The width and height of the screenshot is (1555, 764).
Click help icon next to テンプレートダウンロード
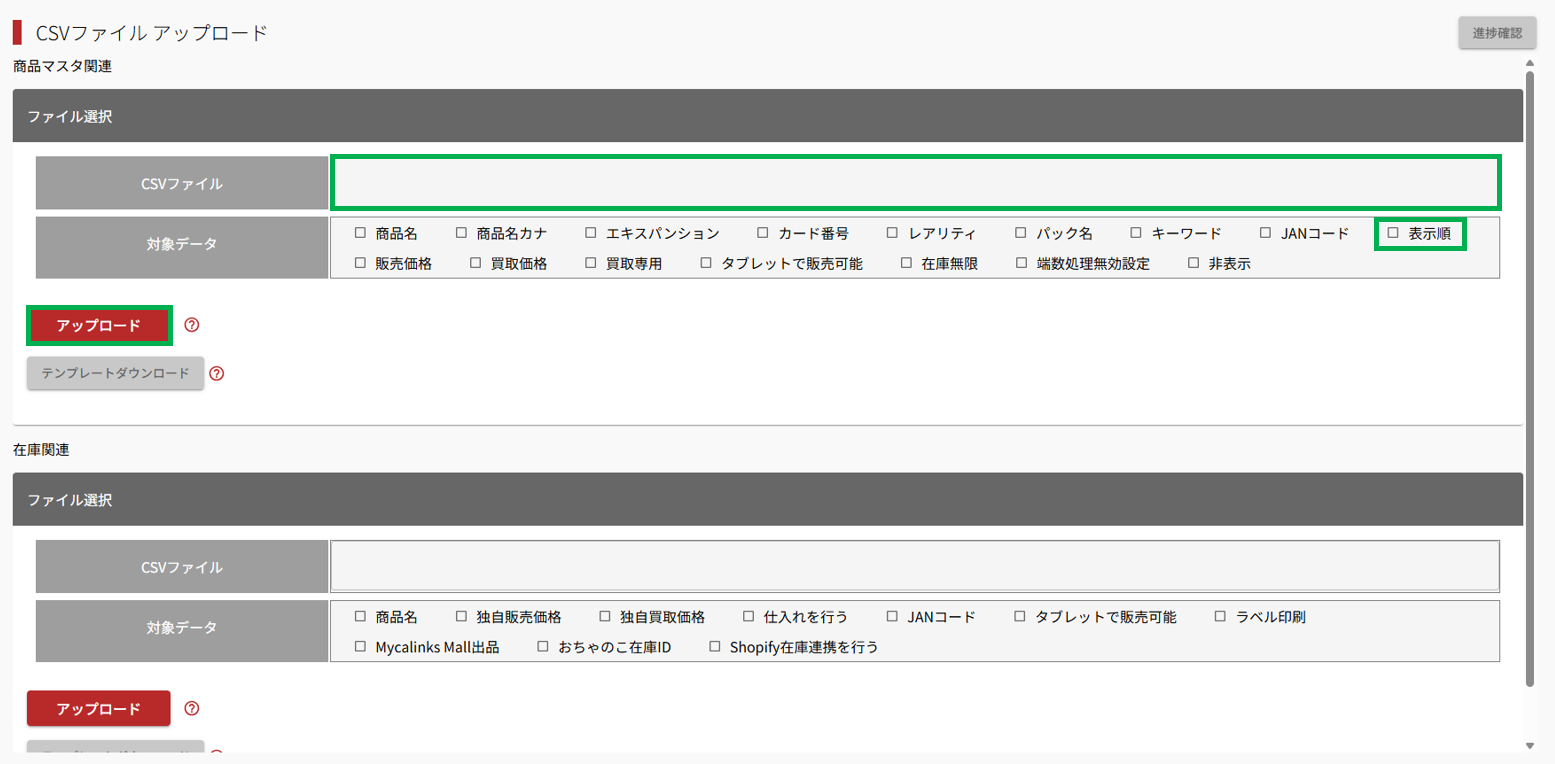(x=217, y=374)
